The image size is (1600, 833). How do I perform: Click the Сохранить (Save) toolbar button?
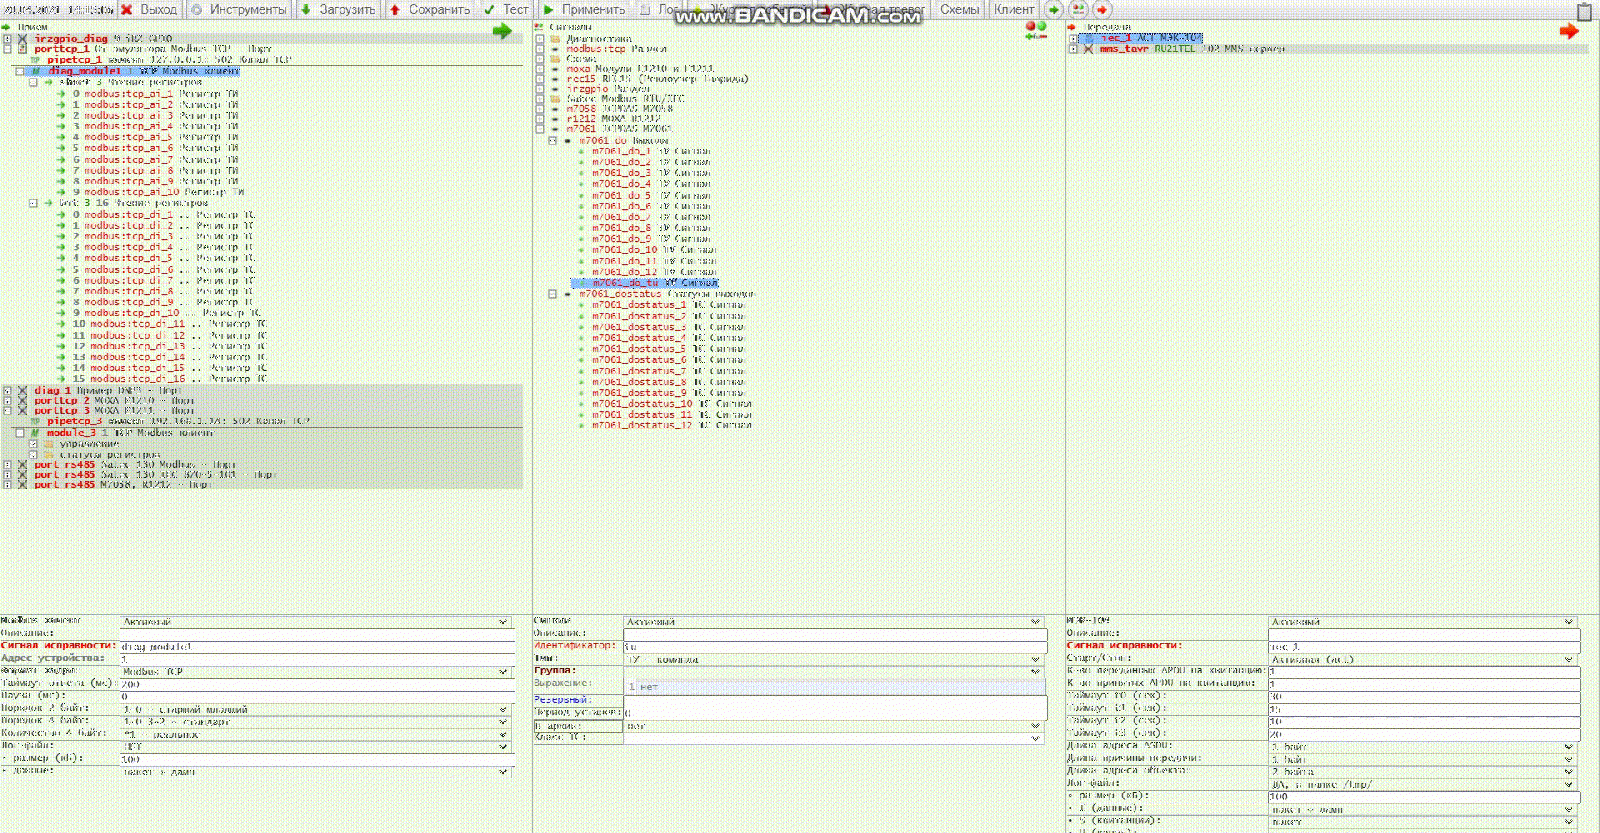(430, 9)
